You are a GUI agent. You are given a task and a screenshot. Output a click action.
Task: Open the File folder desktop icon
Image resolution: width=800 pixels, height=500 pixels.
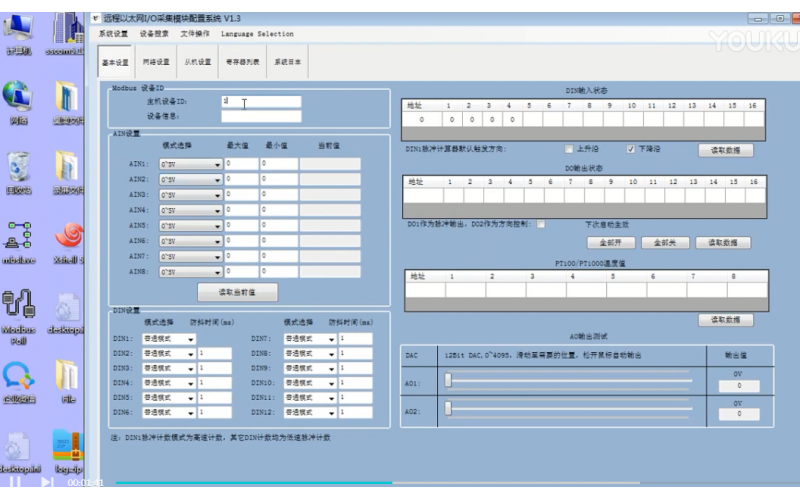point(68,378)
